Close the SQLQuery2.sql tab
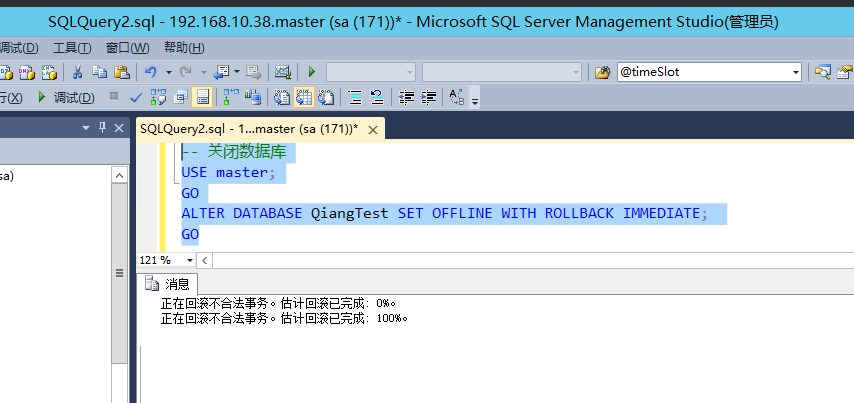This screenshot has height=403, width=854. [x=374, y=129]
